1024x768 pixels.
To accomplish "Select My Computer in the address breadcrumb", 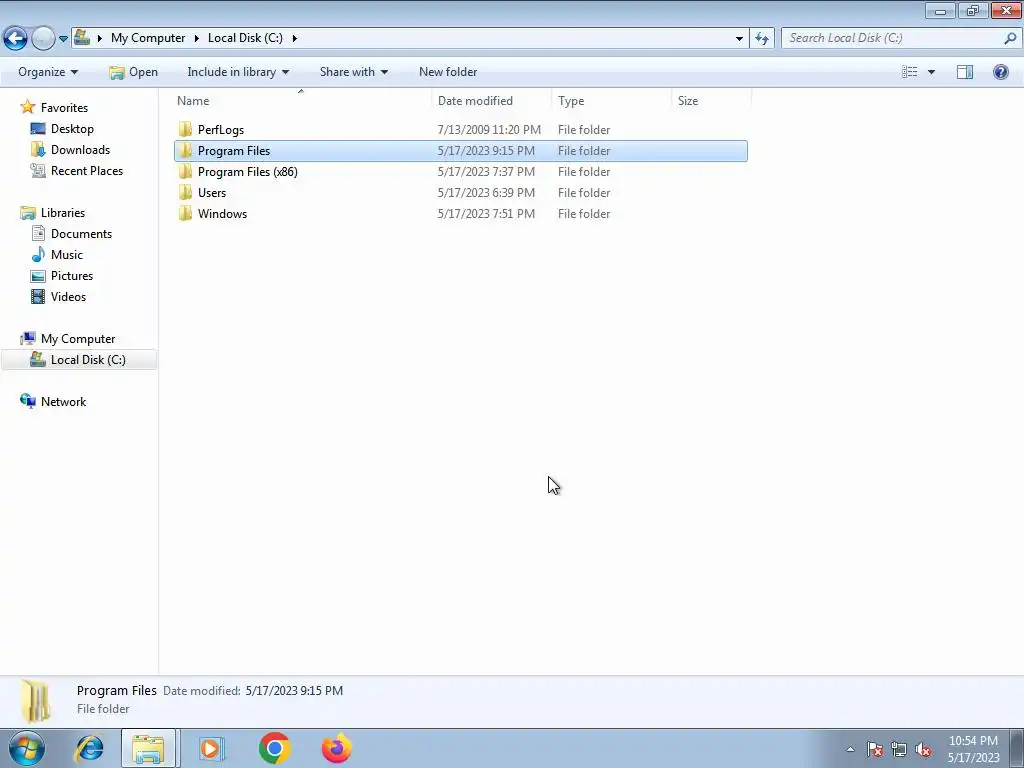I will point(148,38).
